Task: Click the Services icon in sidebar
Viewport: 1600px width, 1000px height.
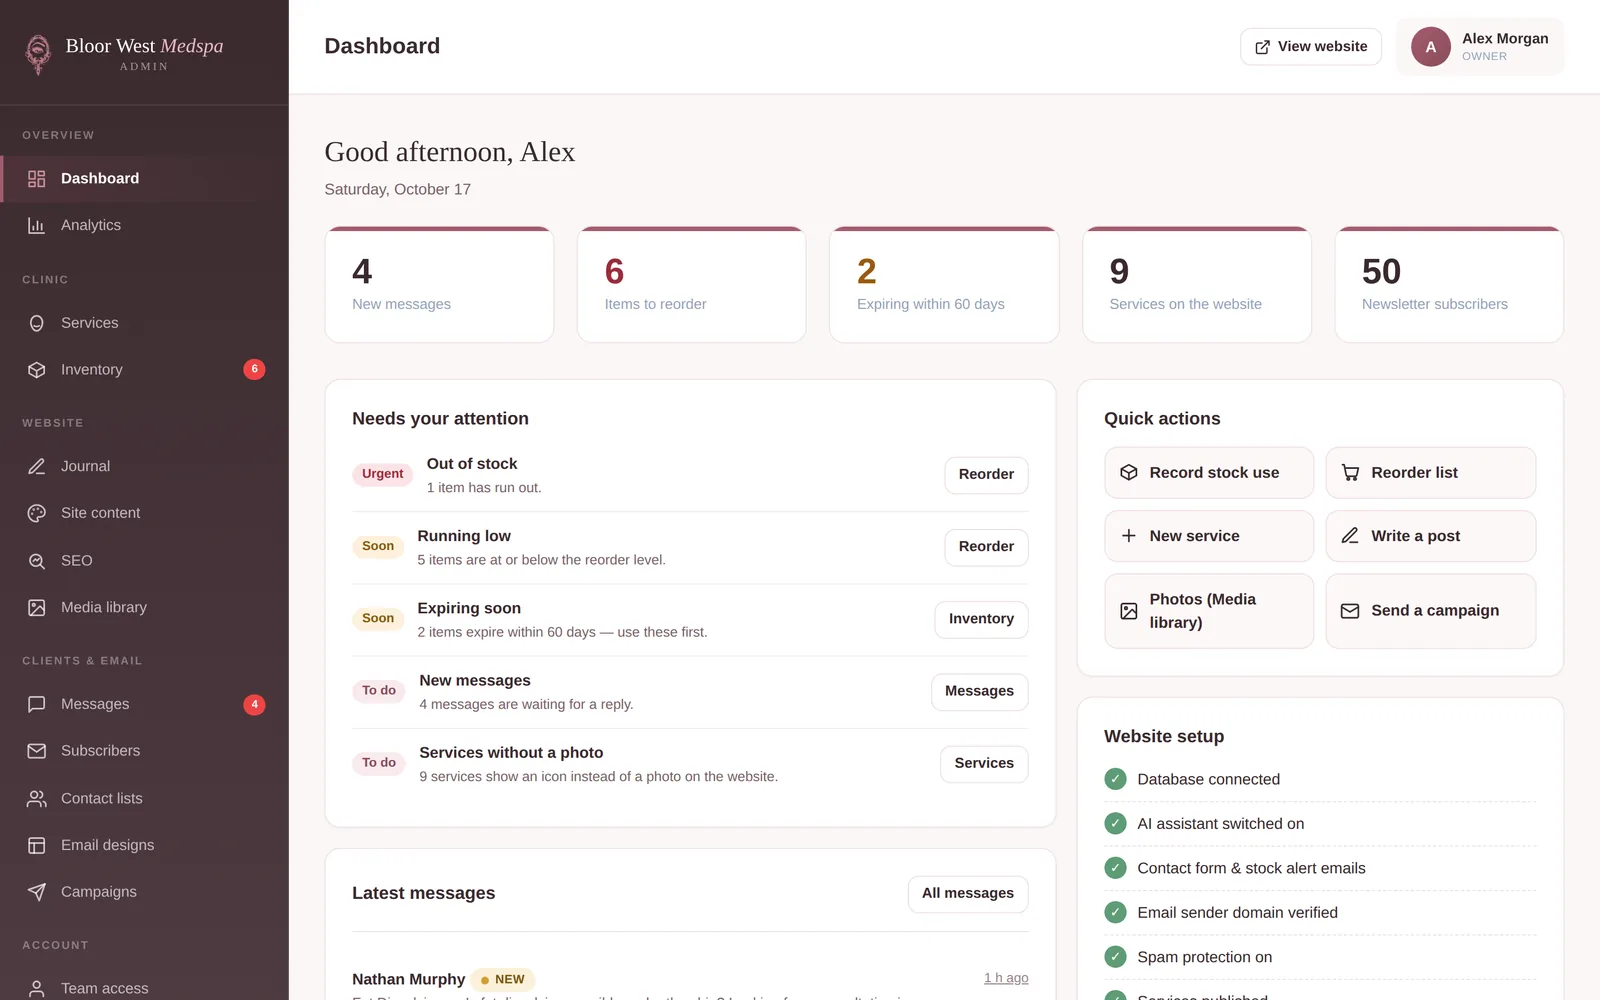Action: click(x=37, y=323)
